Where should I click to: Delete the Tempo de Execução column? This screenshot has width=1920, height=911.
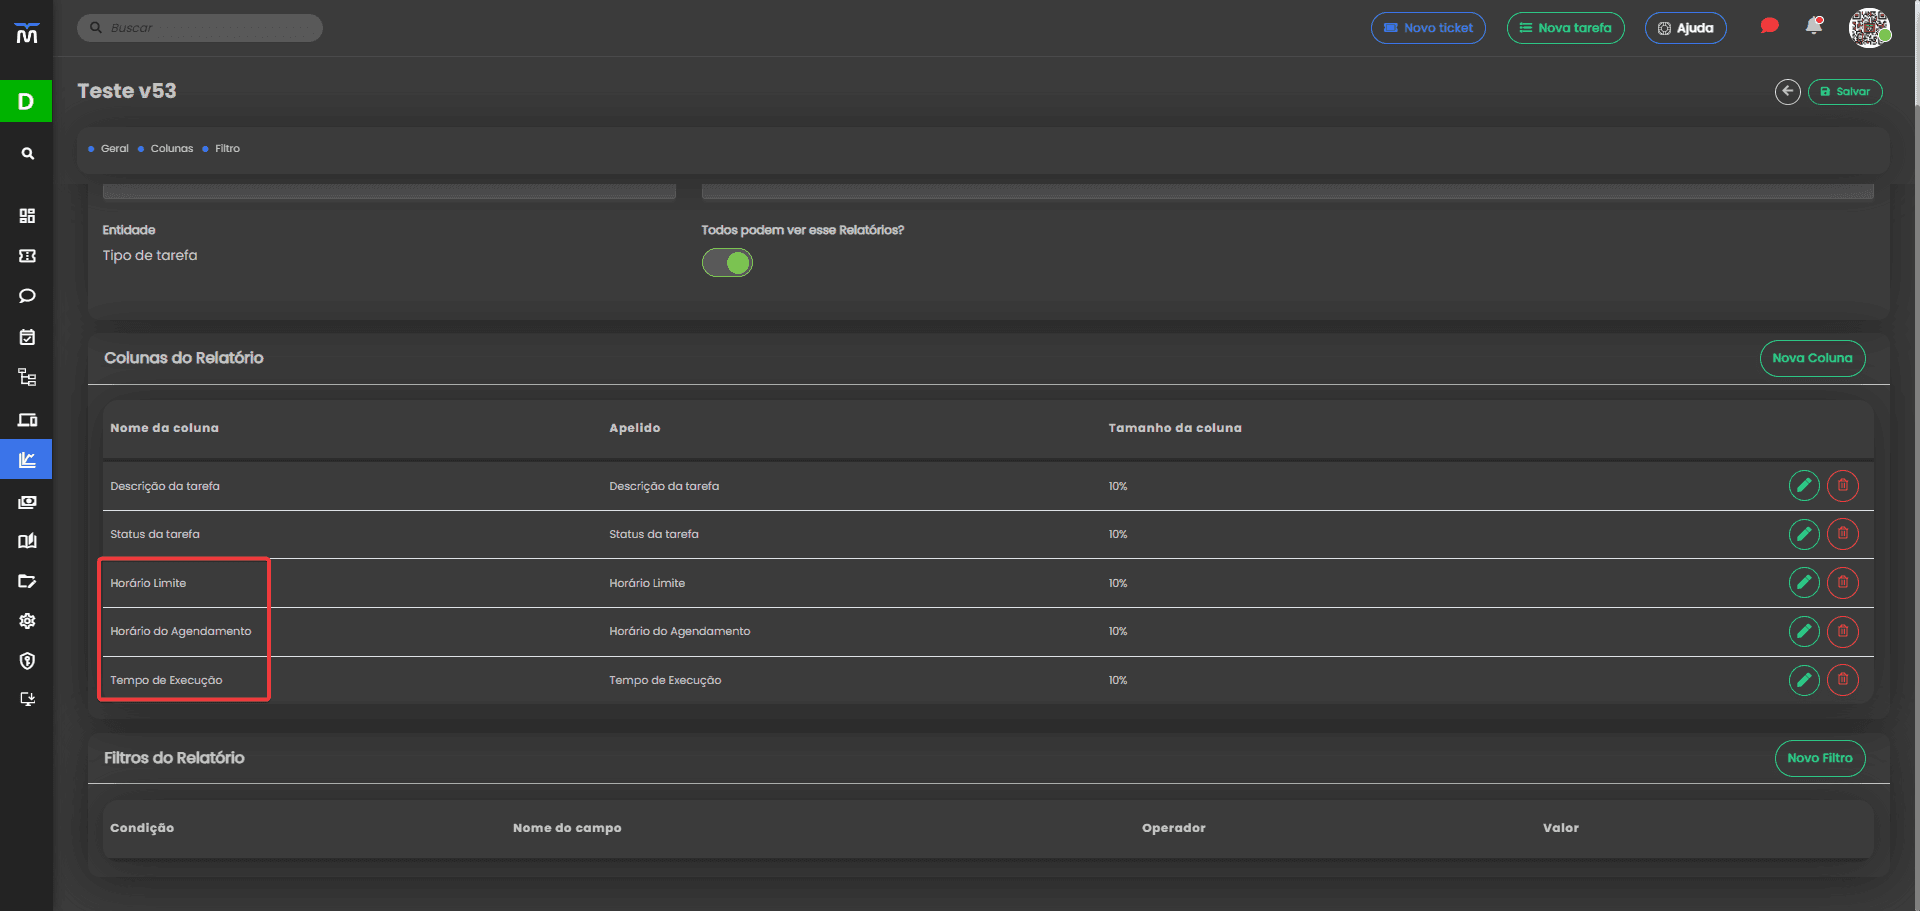pos(1842,680)
